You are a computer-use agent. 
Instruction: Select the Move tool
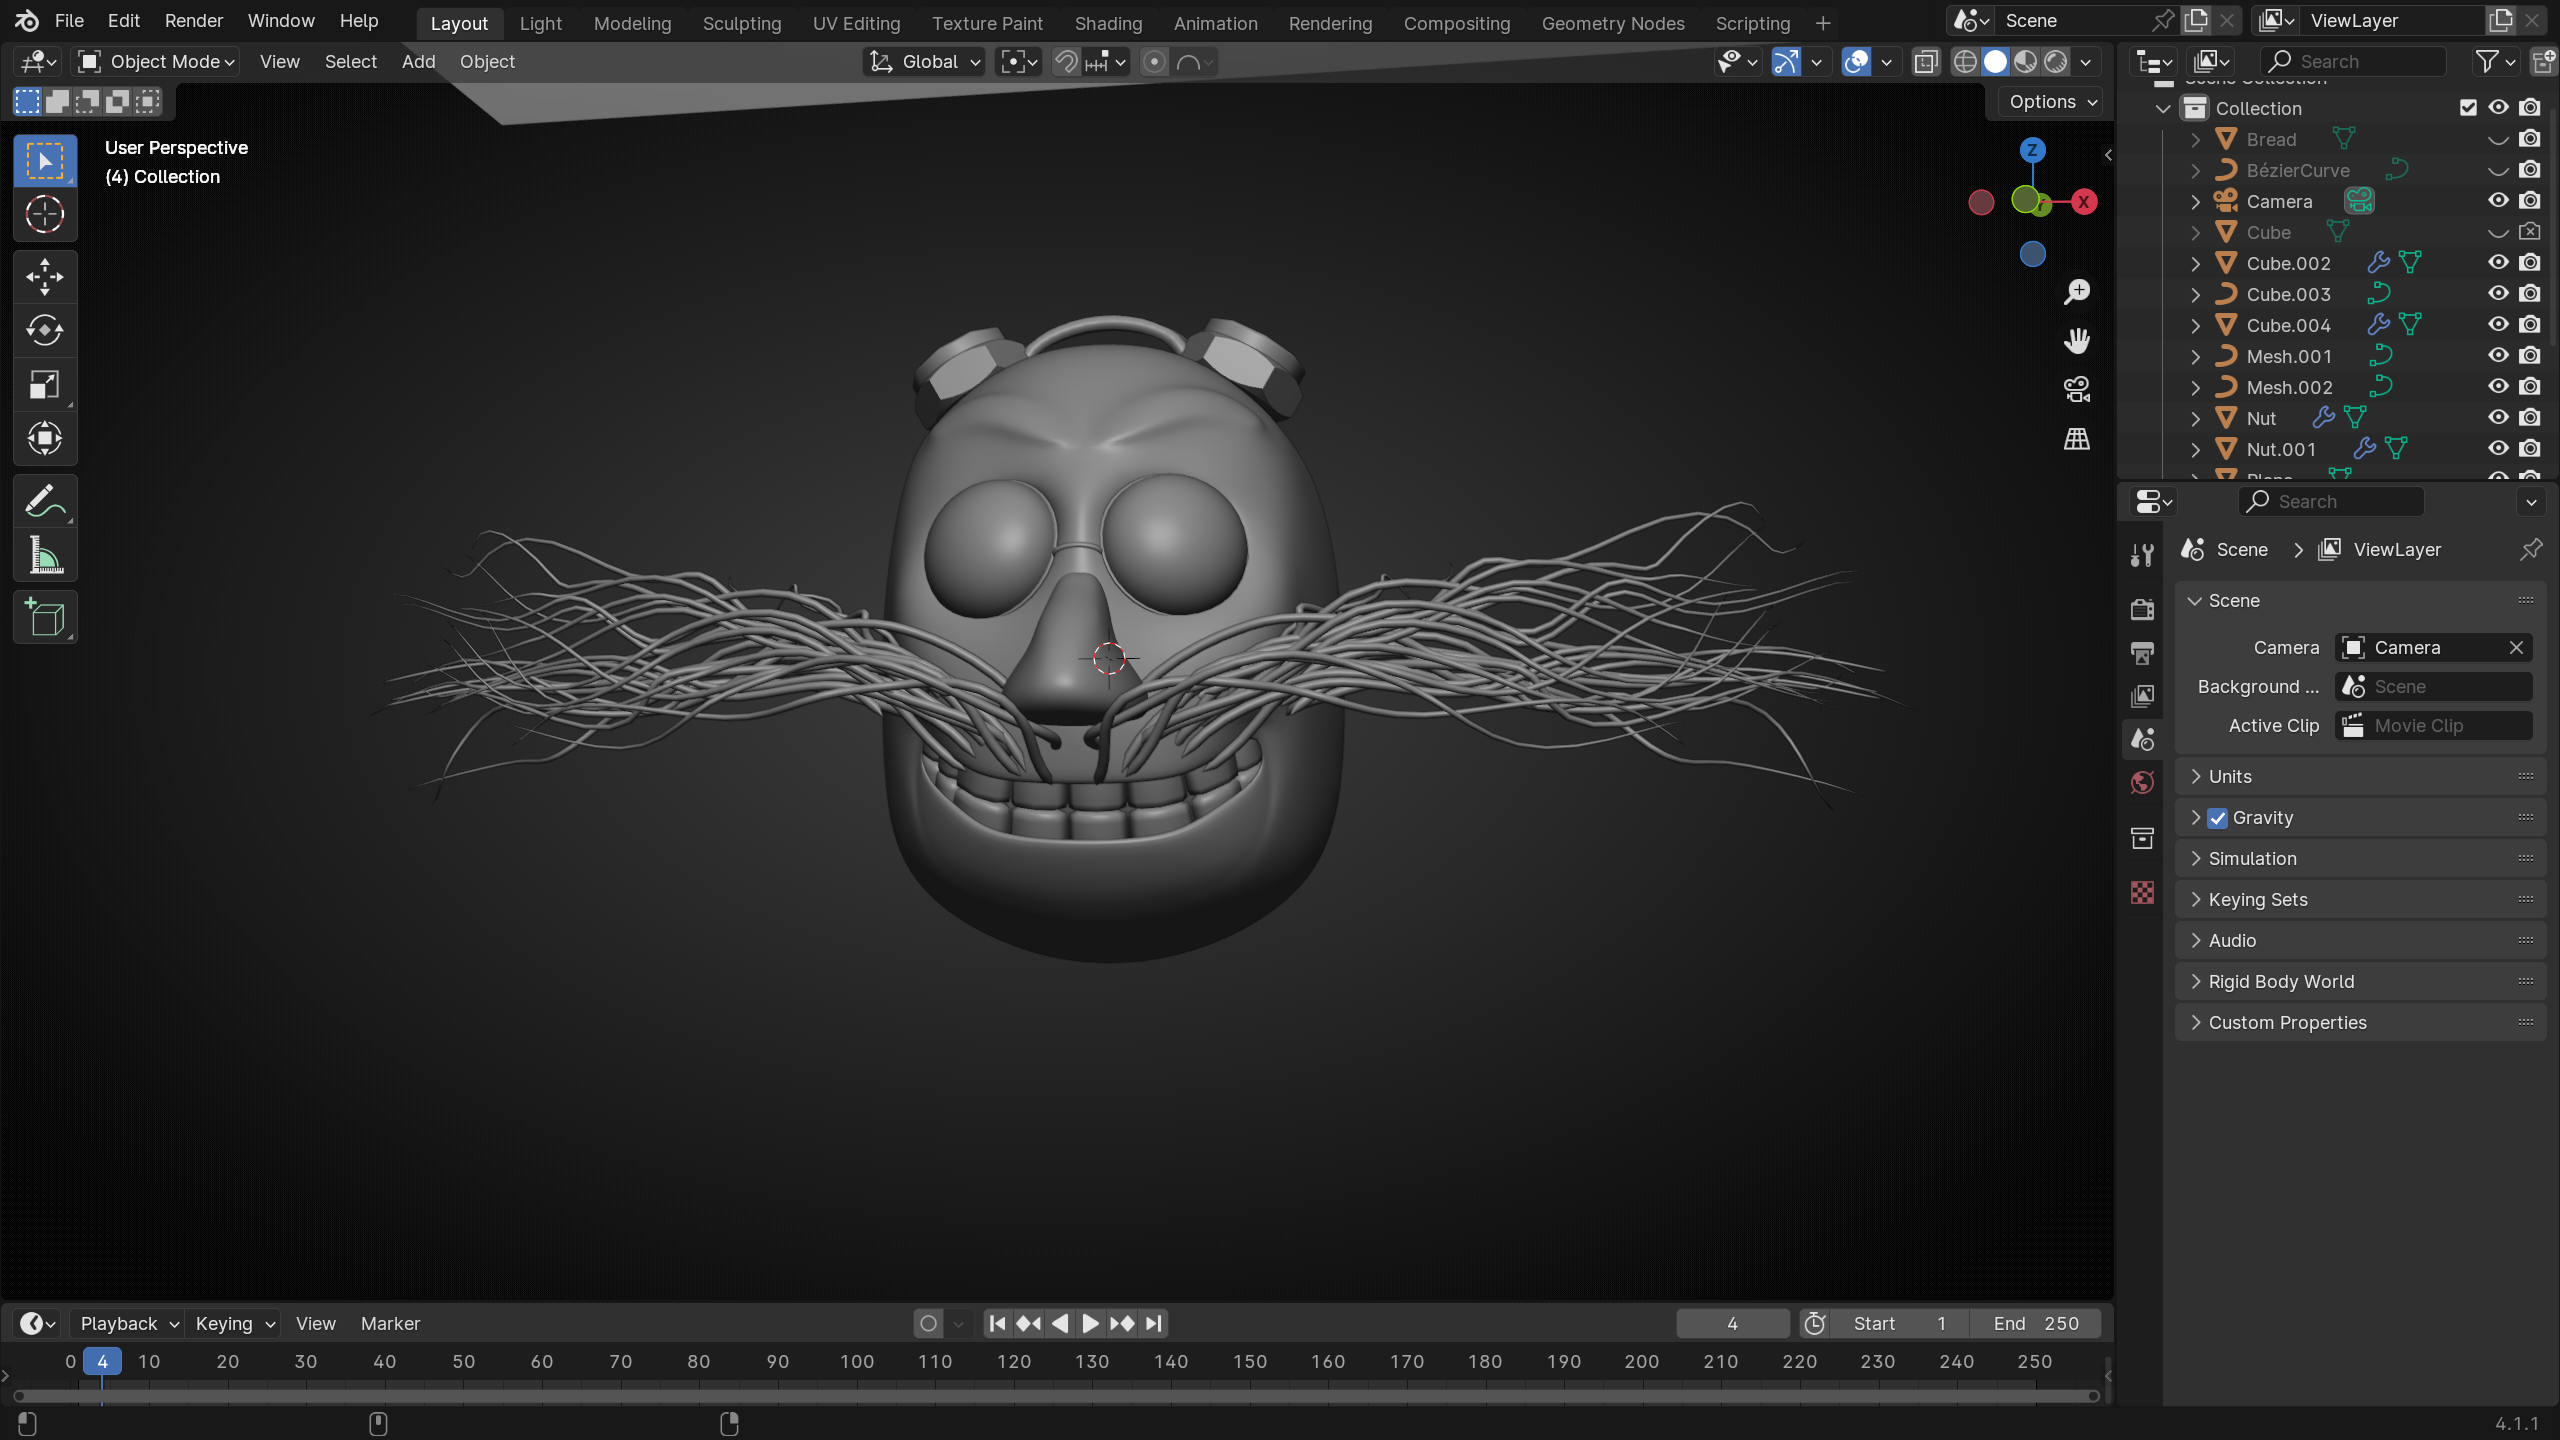[45, 277]
